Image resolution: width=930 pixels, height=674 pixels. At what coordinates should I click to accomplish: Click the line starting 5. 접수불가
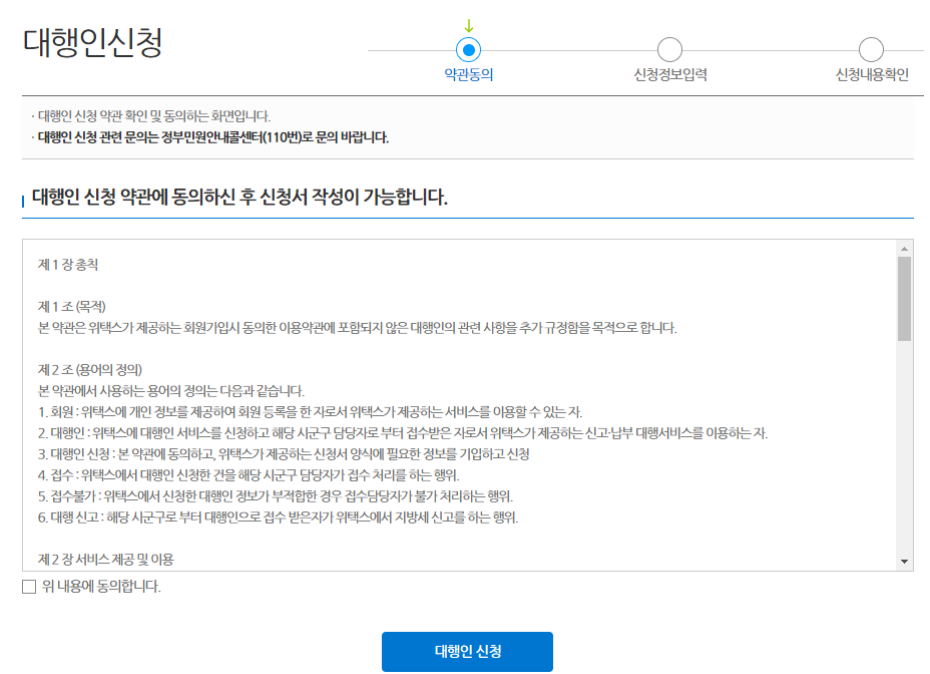click(x=275, y=497)
